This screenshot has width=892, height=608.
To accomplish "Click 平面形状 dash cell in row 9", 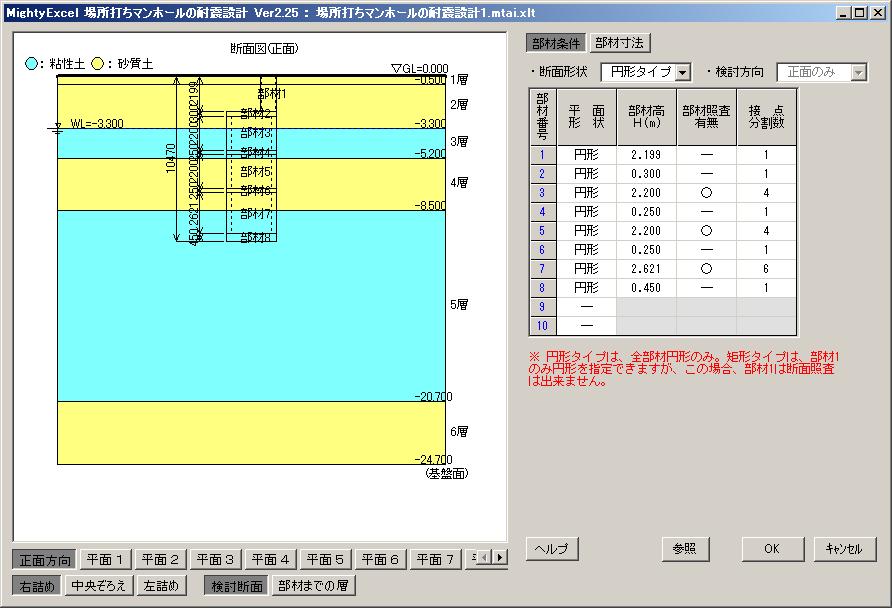I will (587, 307).
